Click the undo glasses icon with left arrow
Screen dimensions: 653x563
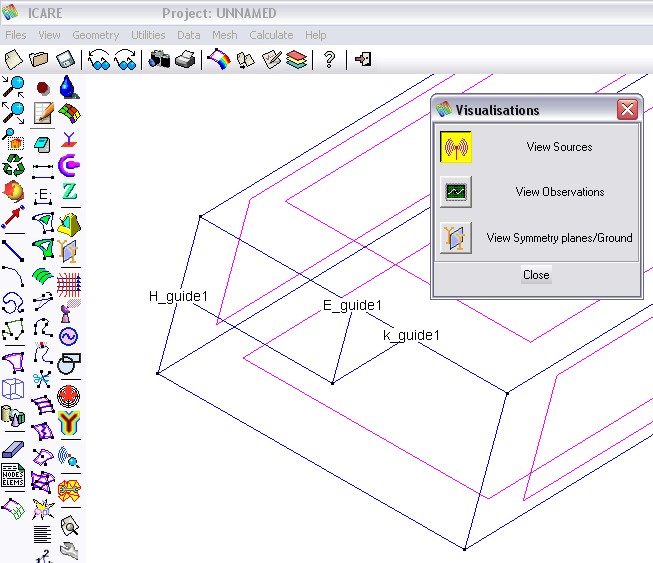[x=99, y=60]
